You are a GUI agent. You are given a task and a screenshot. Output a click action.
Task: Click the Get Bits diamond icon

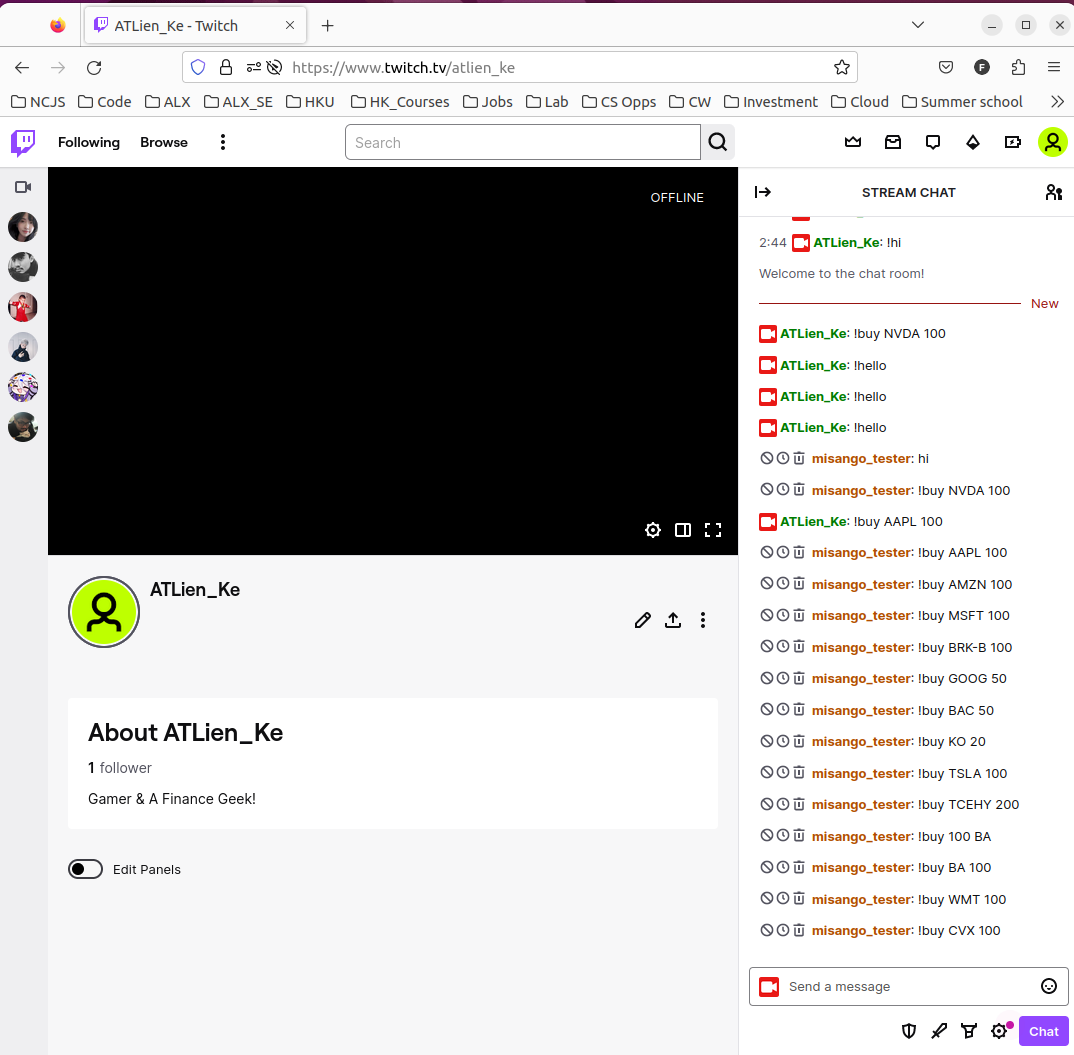(x=973, y=142)
